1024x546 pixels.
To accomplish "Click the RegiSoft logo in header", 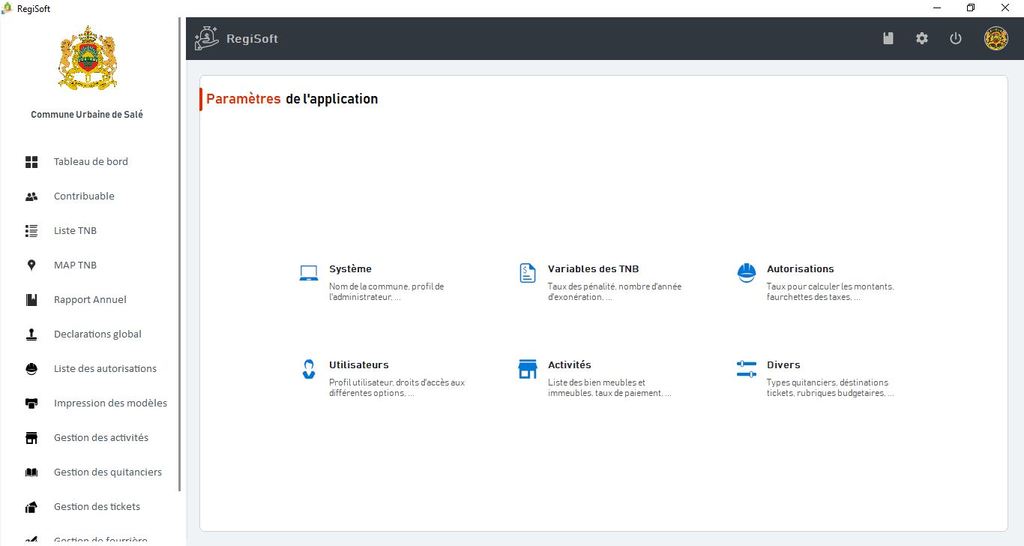I will point(207,38).
